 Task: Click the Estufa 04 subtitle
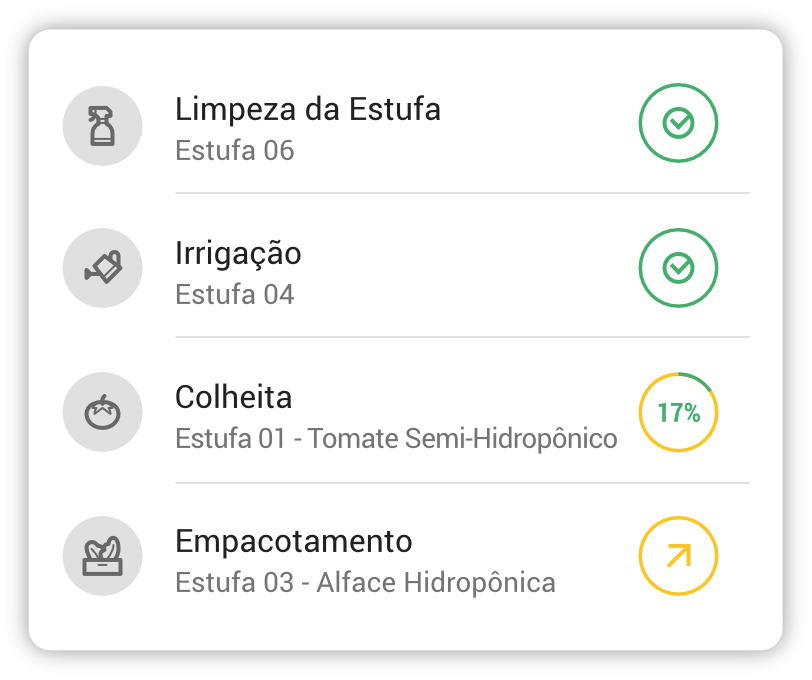(x=234, y=295)
